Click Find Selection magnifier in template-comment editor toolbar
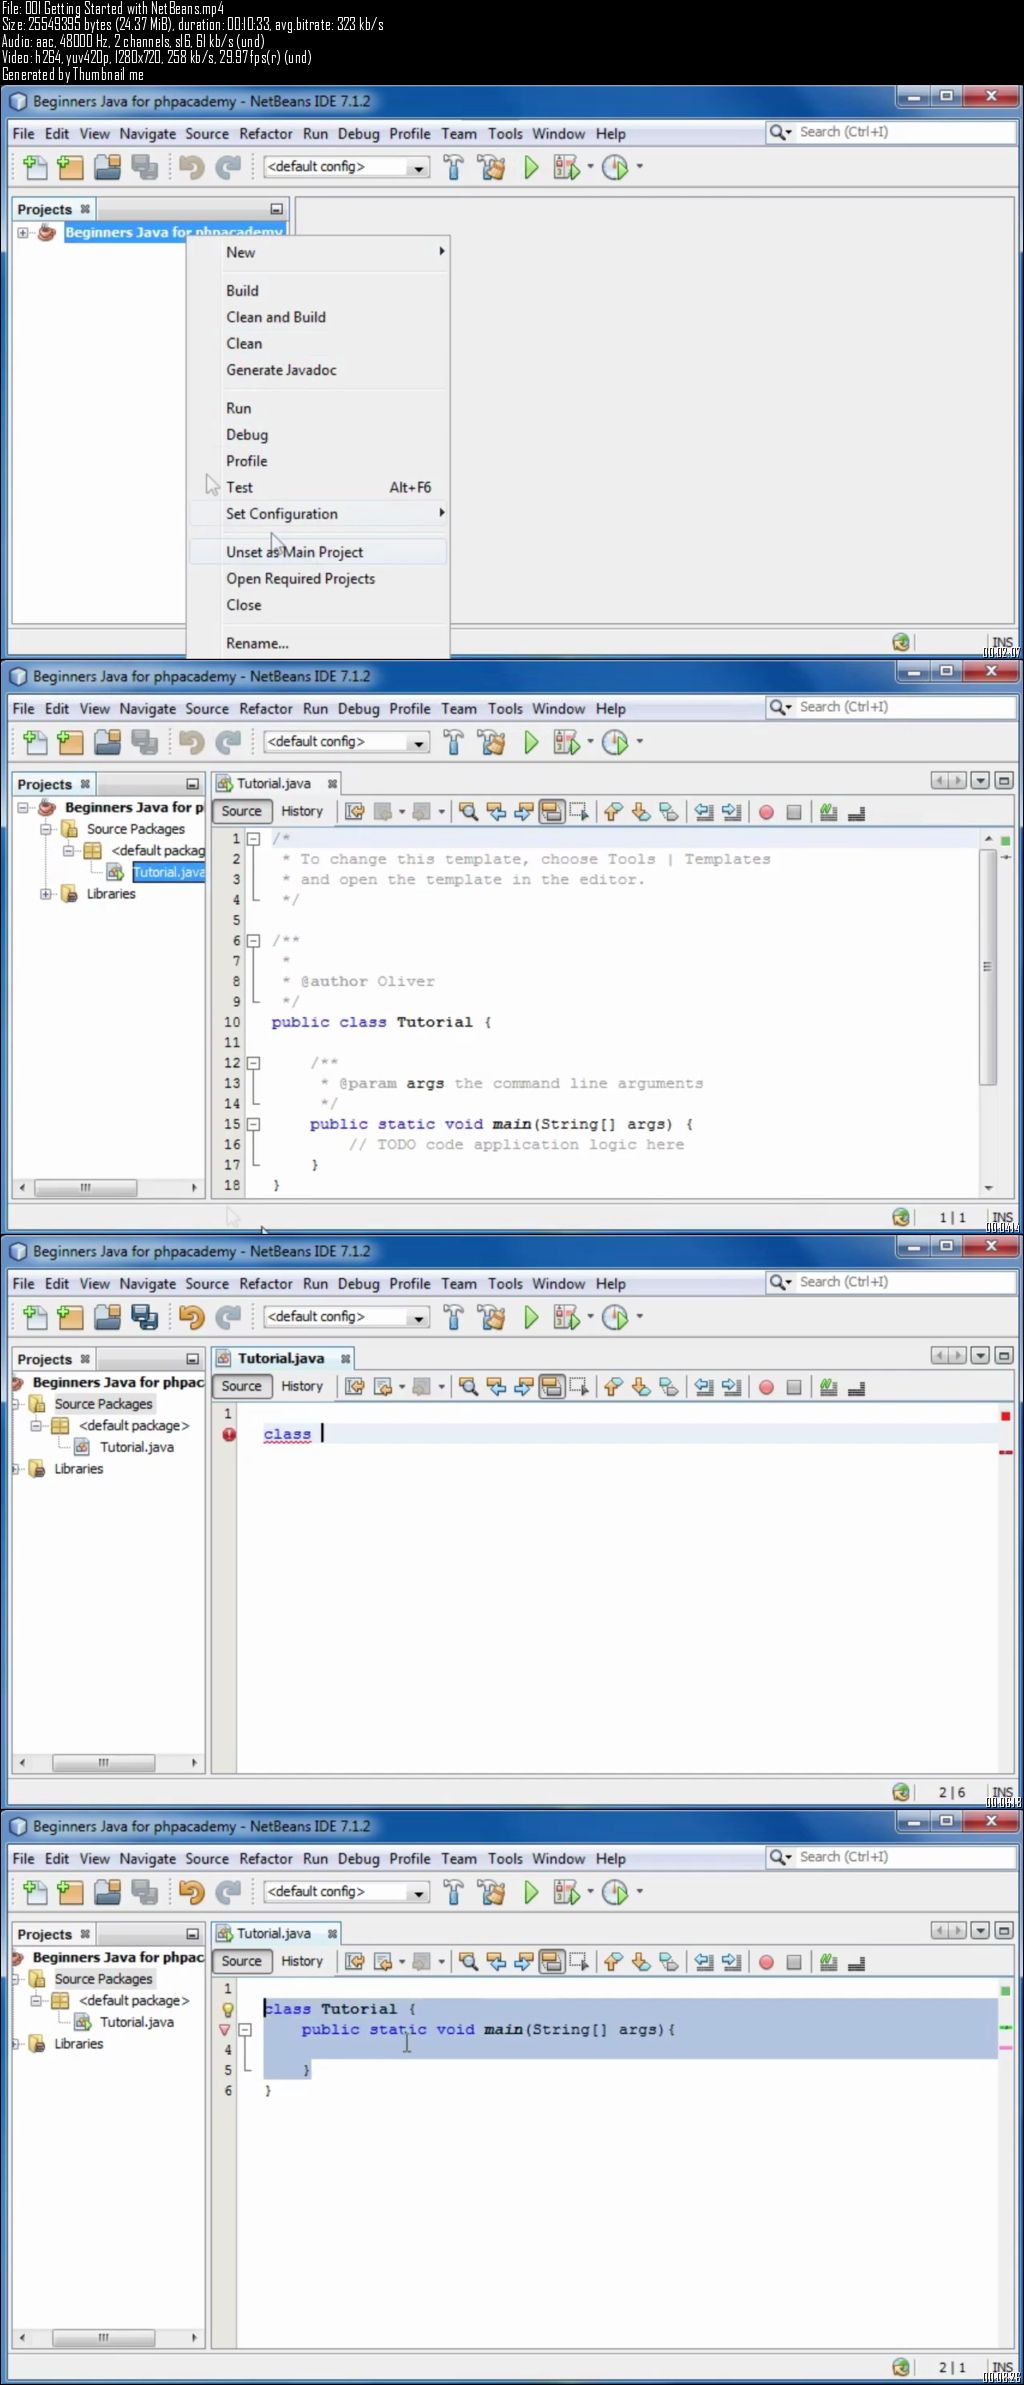The width and height of the screenshot is (1024, 2385). [x=468, y=812]
